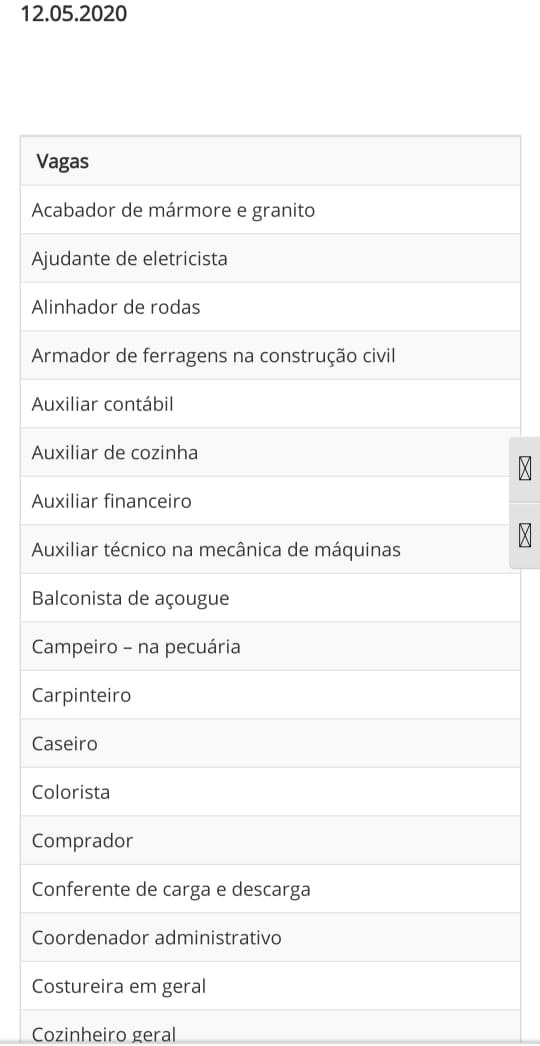Click the Balconista de açougue row

tap(270, 598)
